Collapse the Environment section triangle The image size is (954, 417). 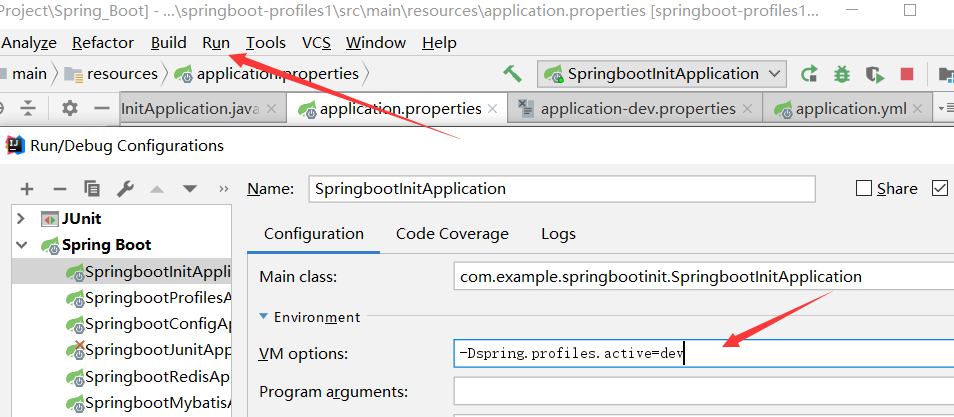click(x=263, y=317)
